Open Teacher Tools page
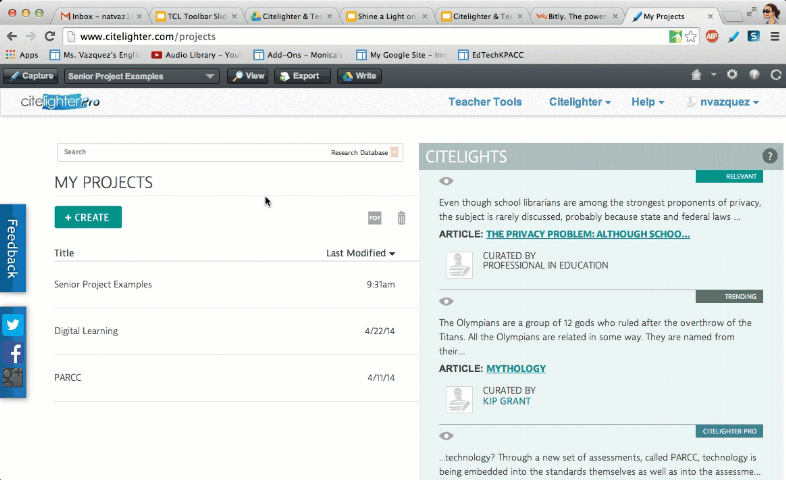Viewport: 786px width, 480px height. pyautogui.click(x=485, y=102)
